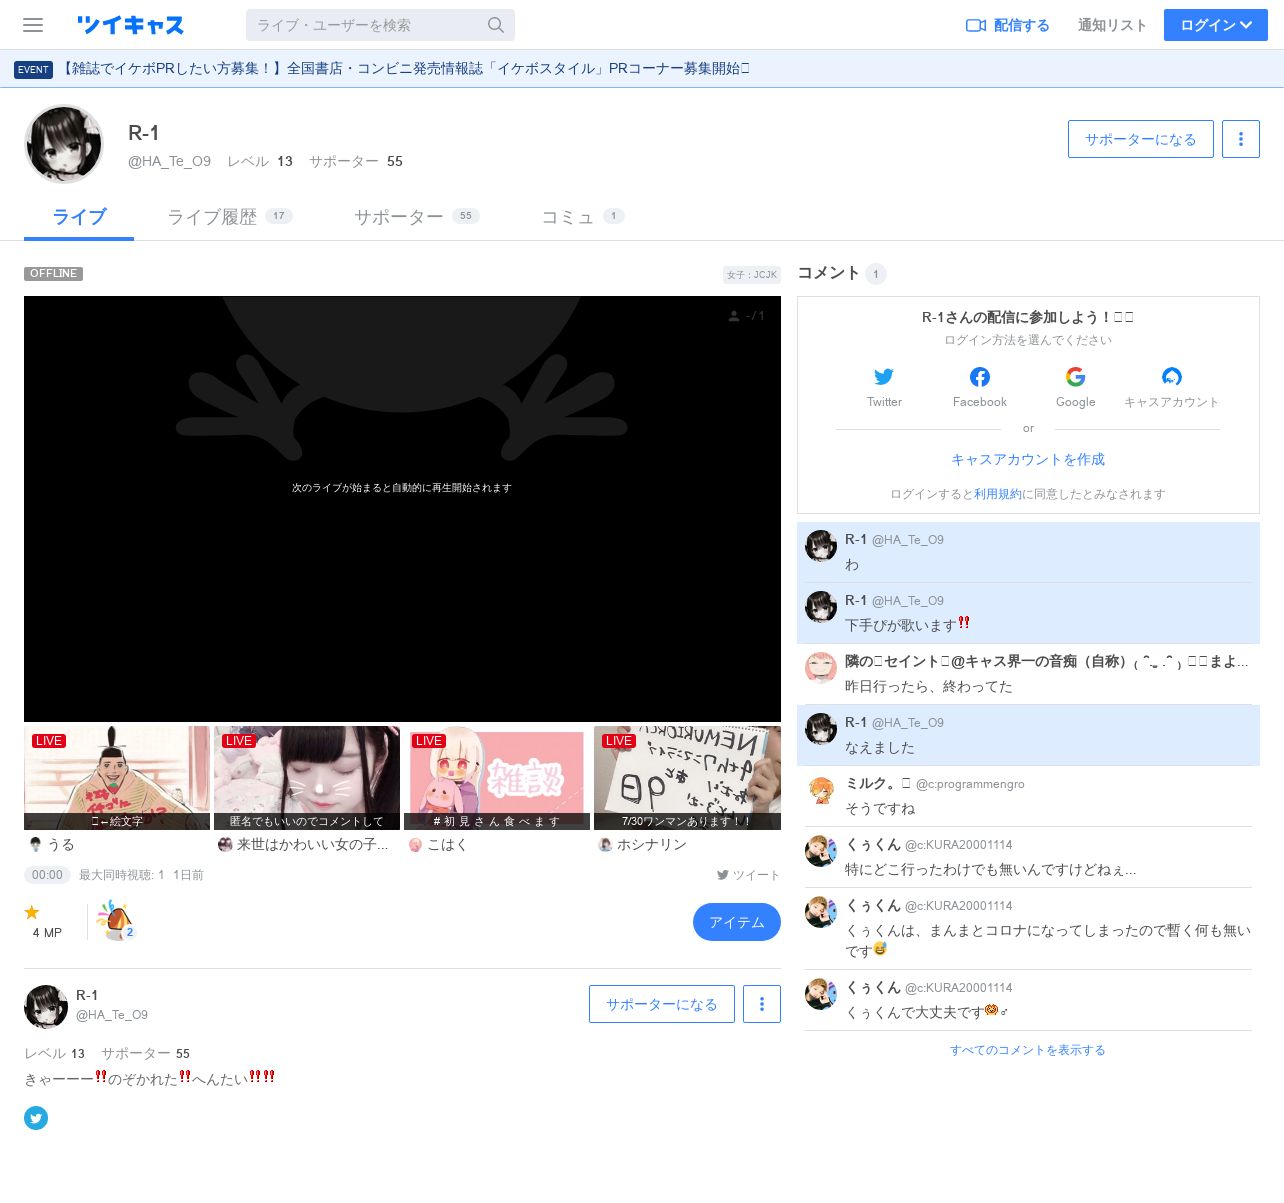1284x1203 pixels.
Task: Click avatar of the 隣のセイント commenter
Action: coord(821,668)
